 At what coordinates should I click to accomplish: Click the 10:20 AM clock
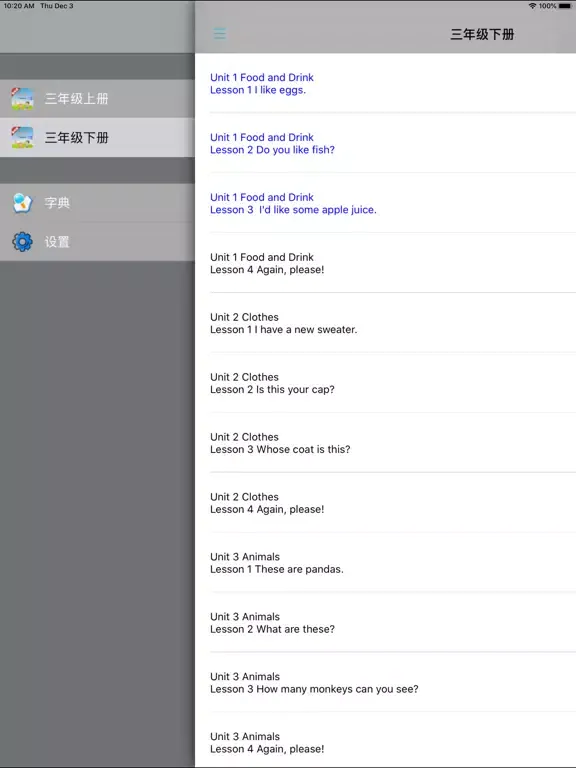(19, 6)
